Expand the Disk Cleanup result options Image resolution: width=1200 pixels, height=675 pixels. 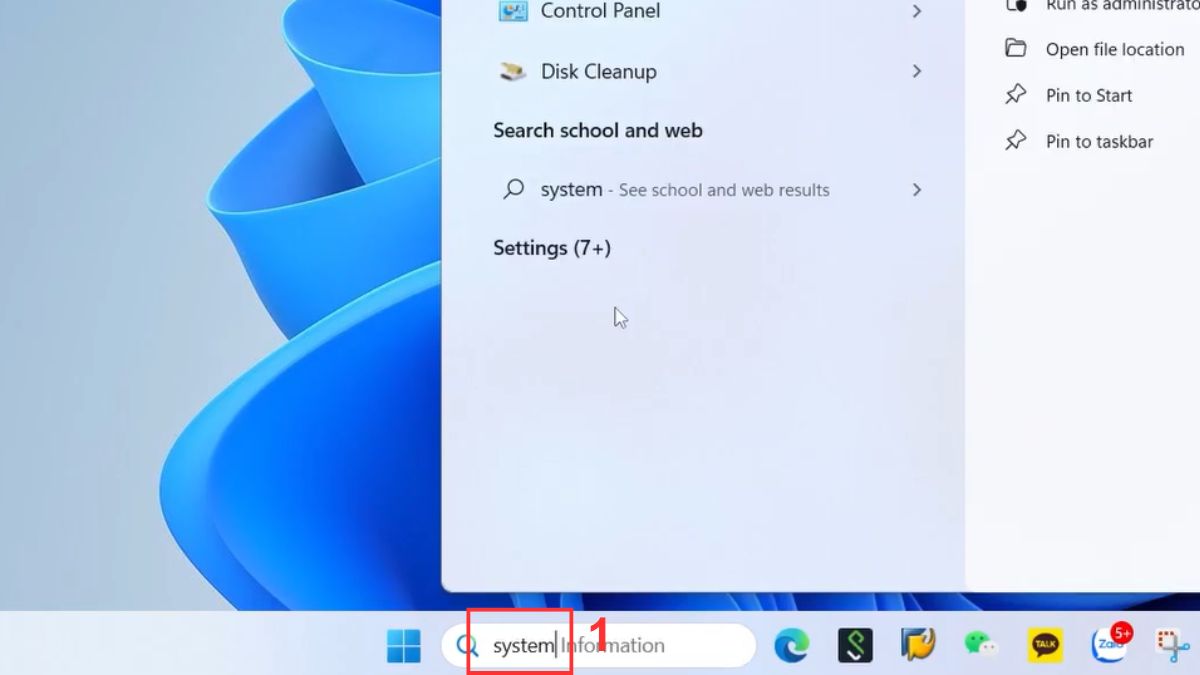click(x=917, y=71)
